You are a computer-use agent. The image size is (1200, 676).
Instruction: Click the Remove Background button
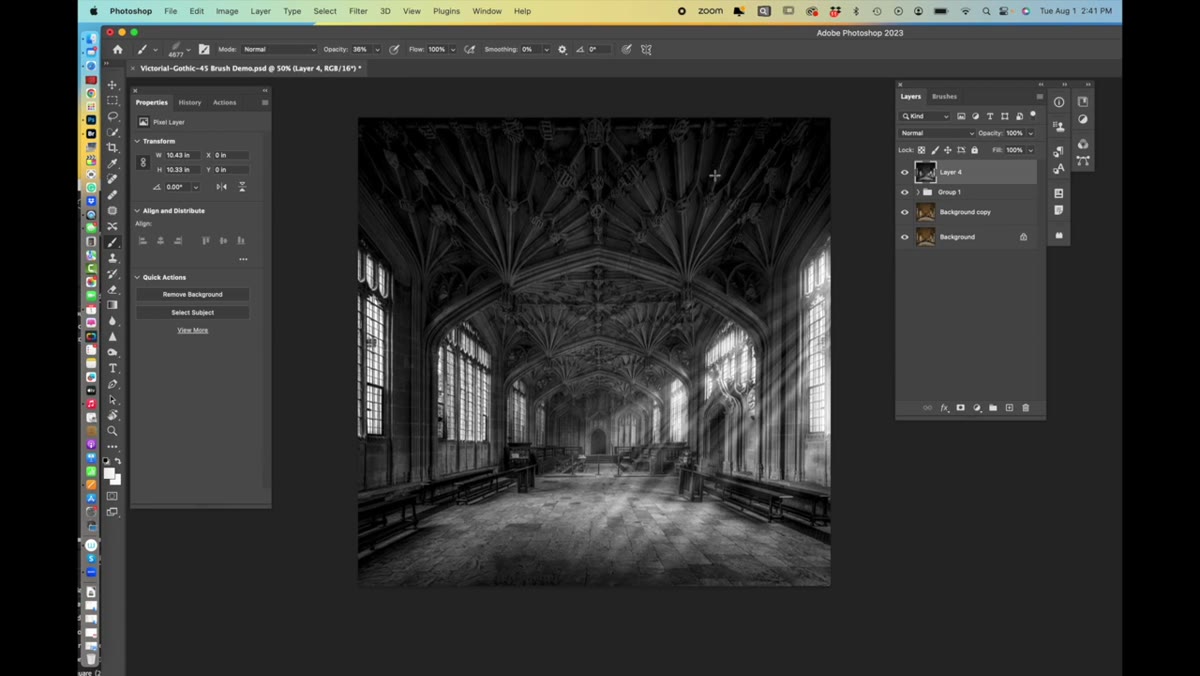(x=193, y=294)
